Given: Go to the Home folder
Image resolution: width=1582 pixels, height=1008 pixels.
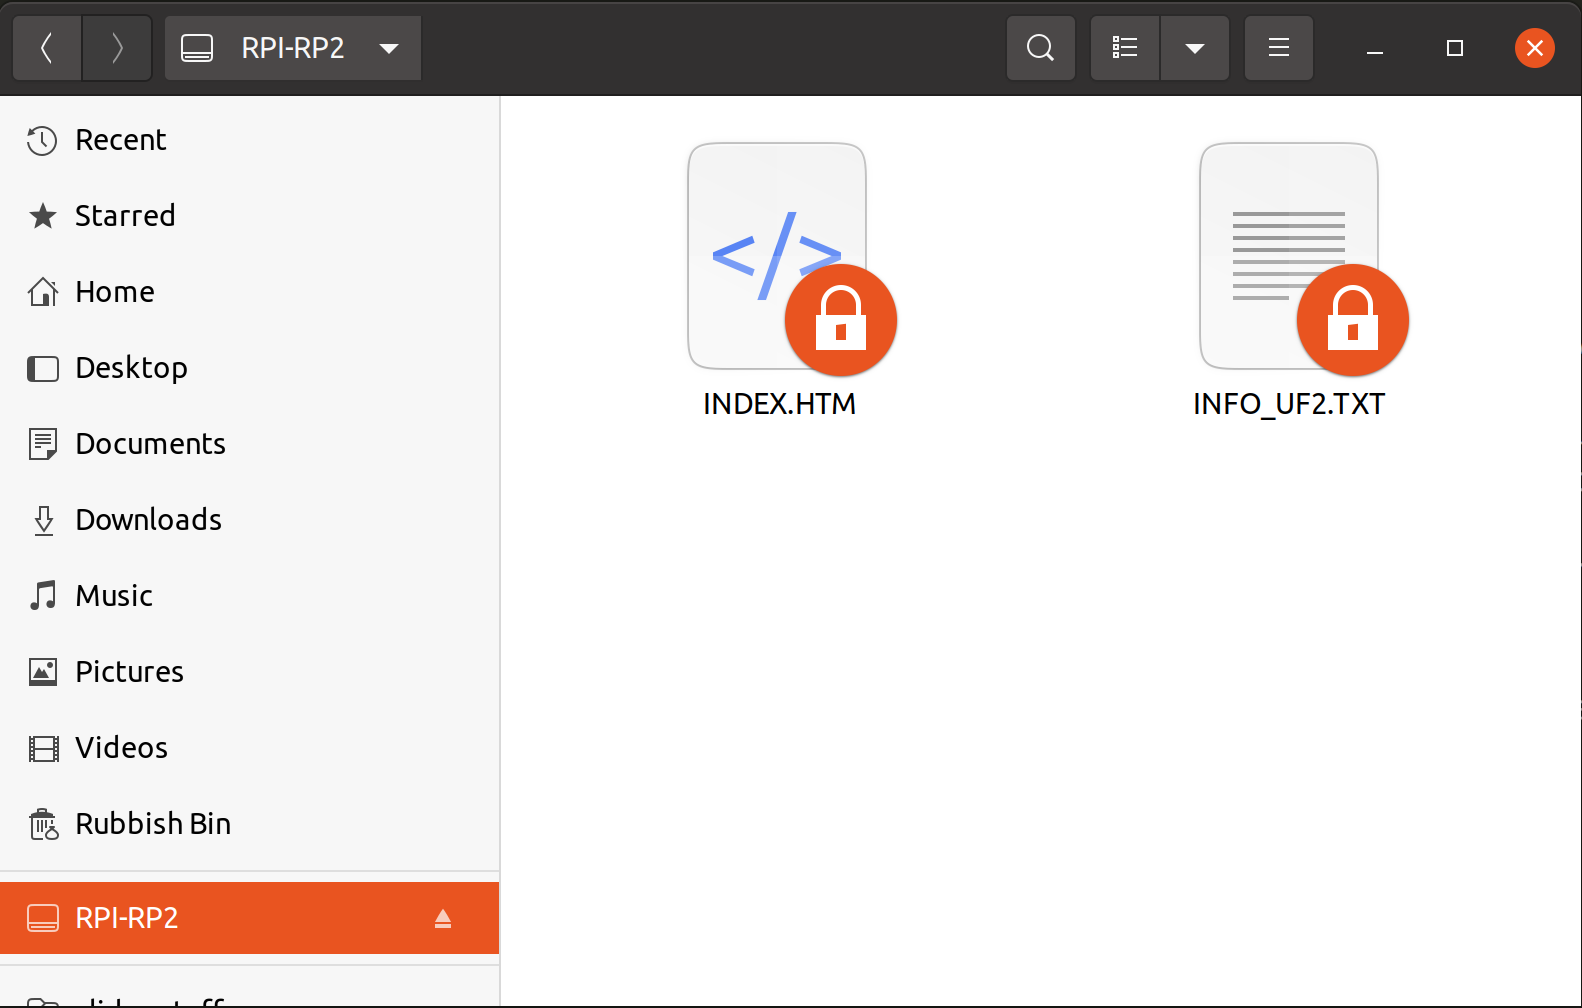Looking at the screenshot, I should [115, 292].
